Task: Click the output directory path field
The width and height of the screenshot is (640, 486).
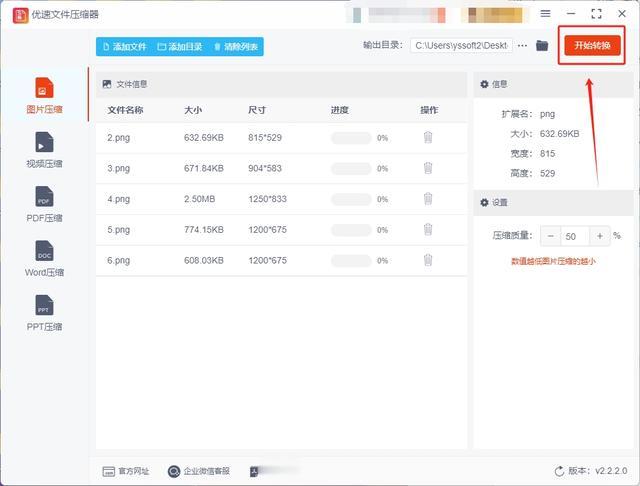Action: [x=462, y=46]
